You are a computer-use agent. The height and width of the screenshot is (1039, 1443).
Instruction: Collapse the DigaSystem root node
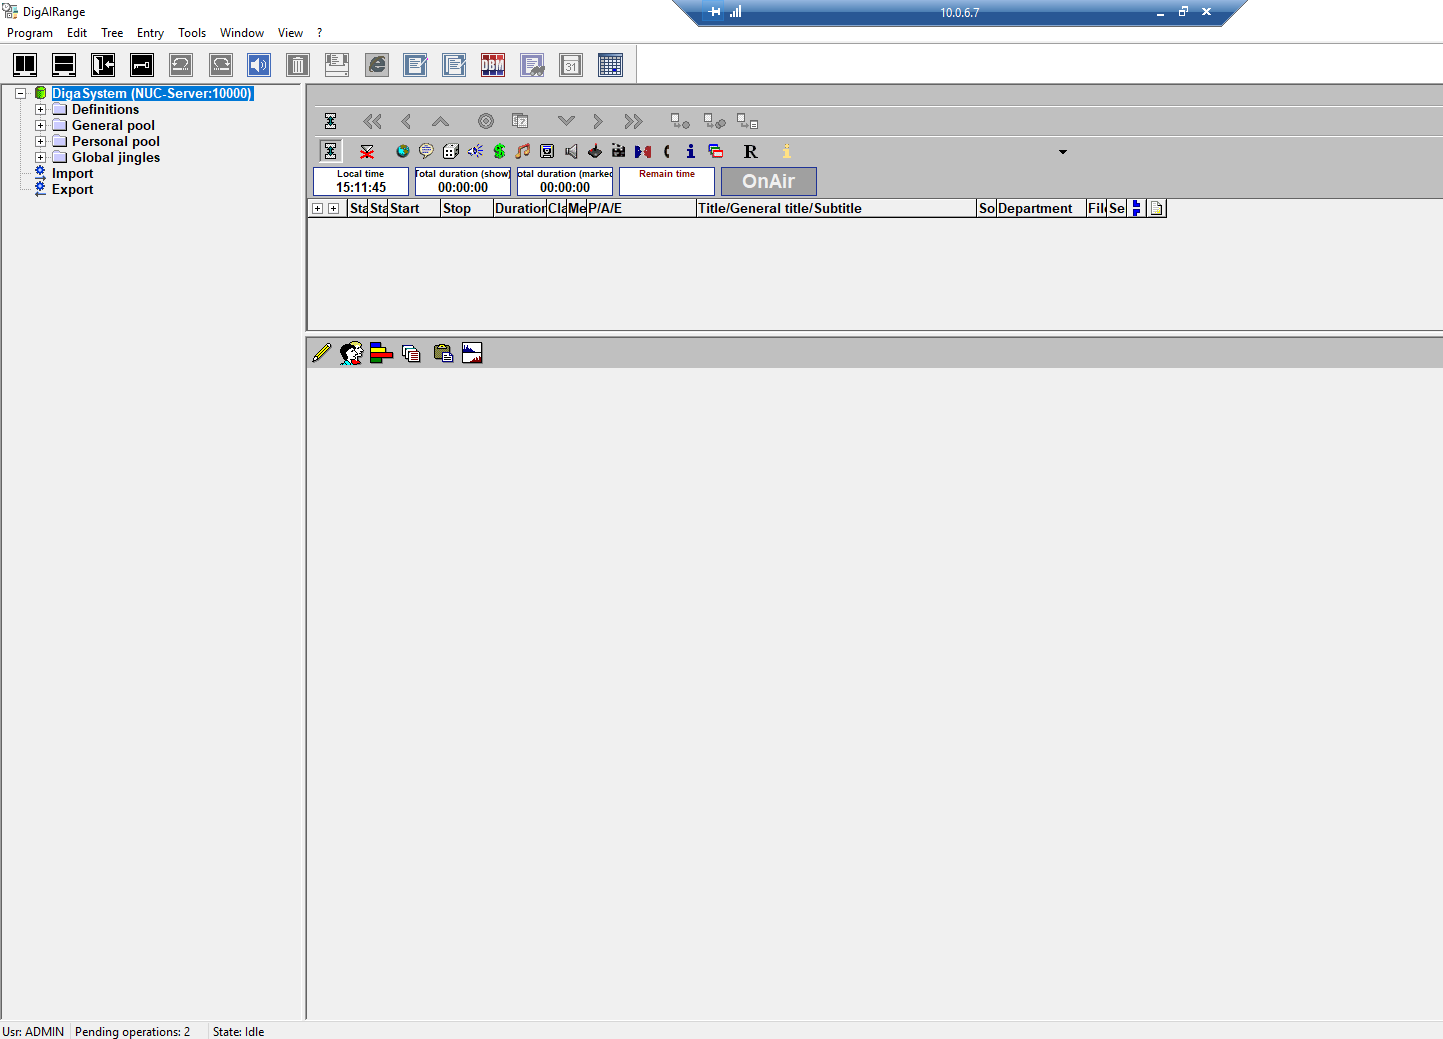(20, 94)
